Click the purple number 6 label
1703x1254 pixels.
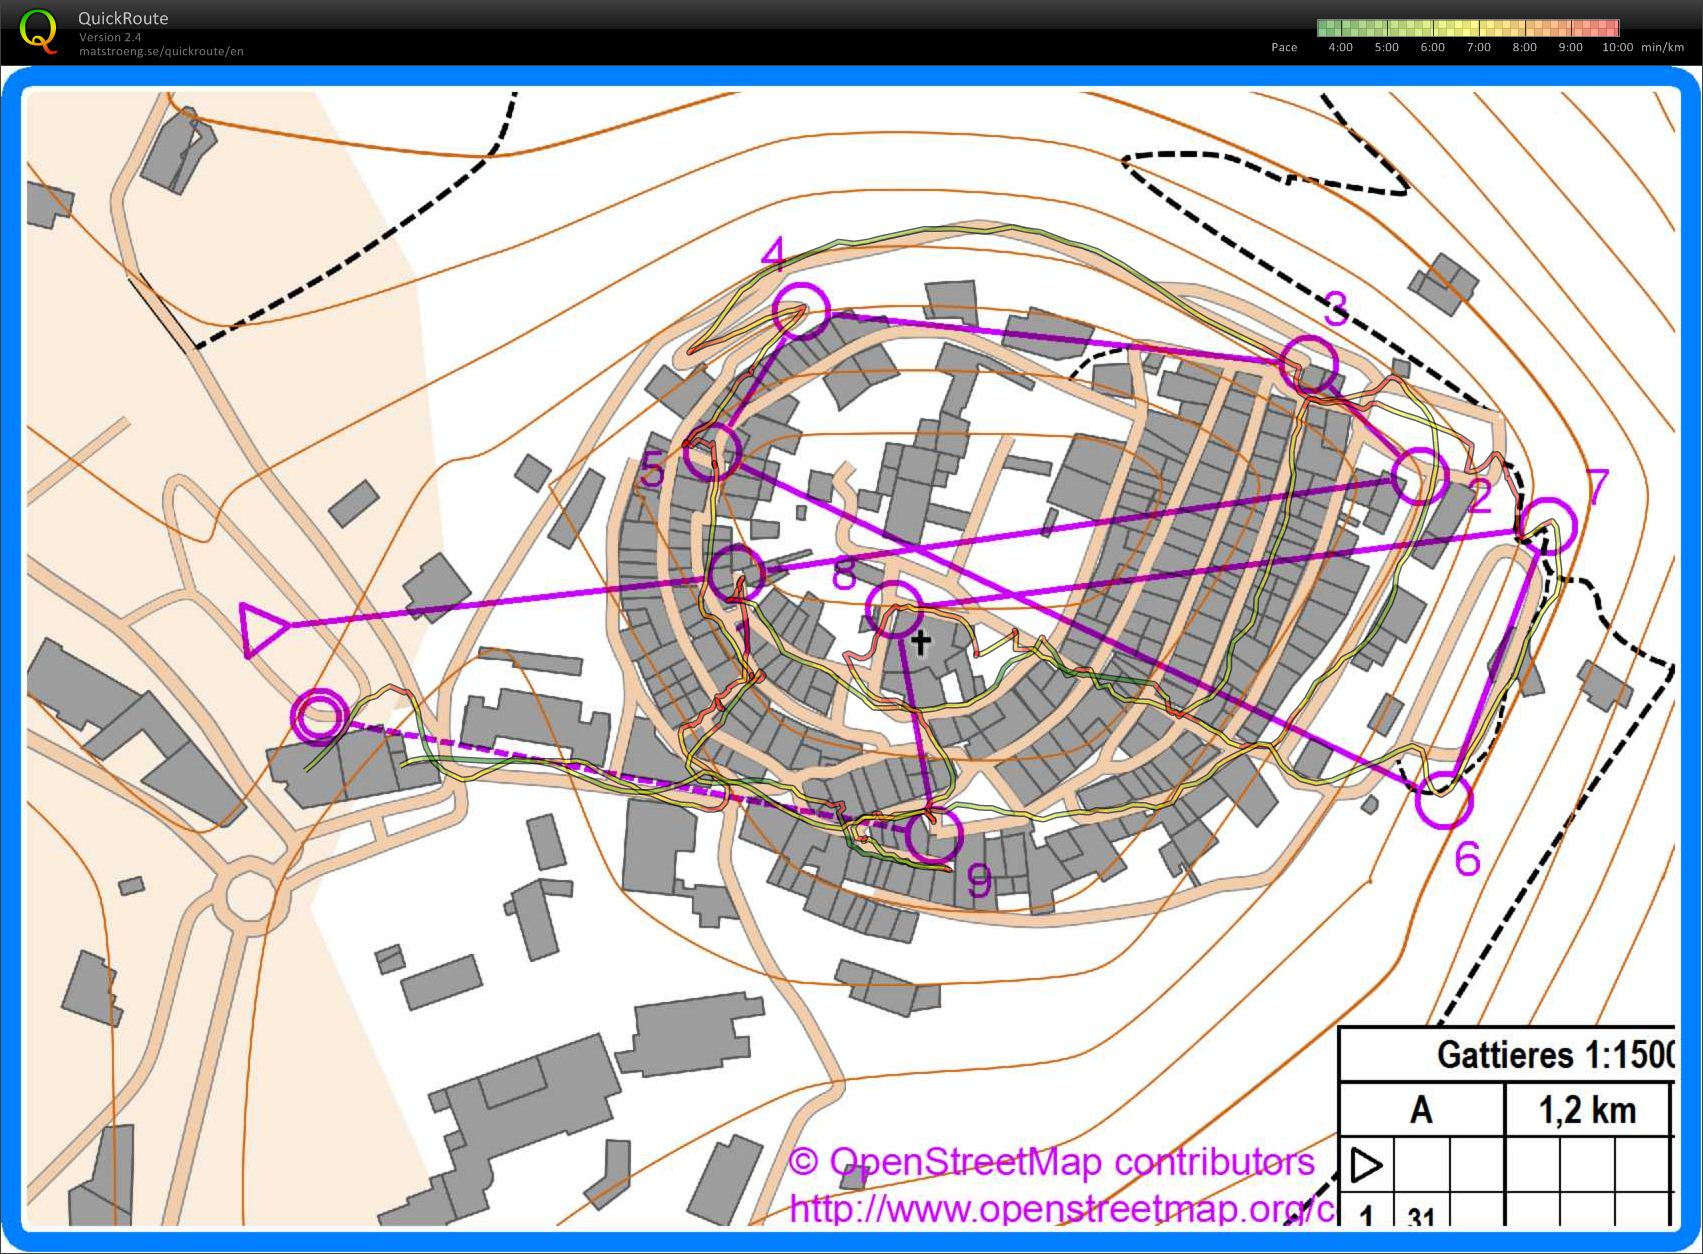point(1466,859)
